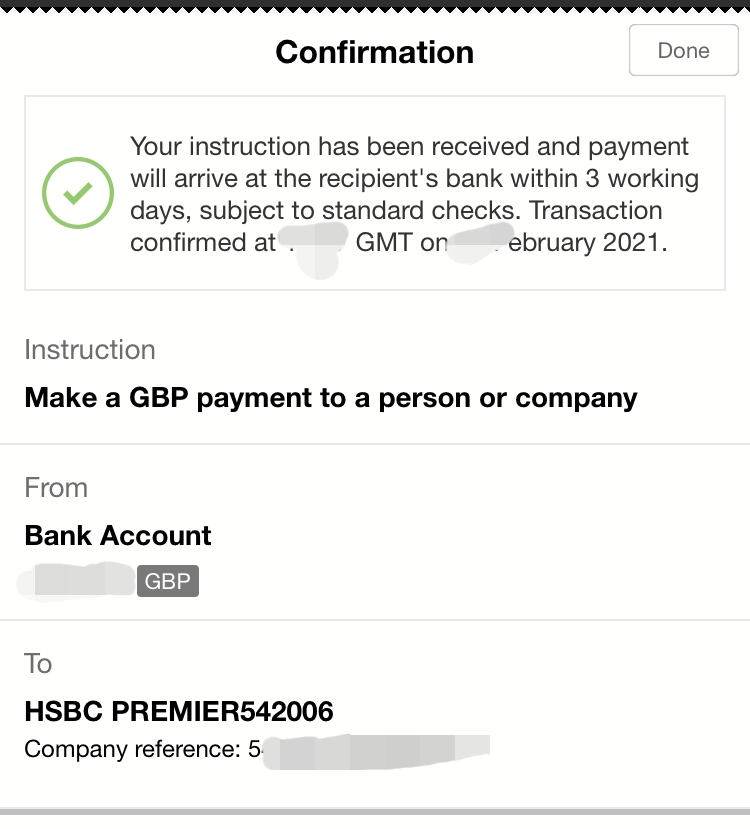Click the 'Transaction confirmed at' text
This screenshot has height=829, width=750.
202,242
